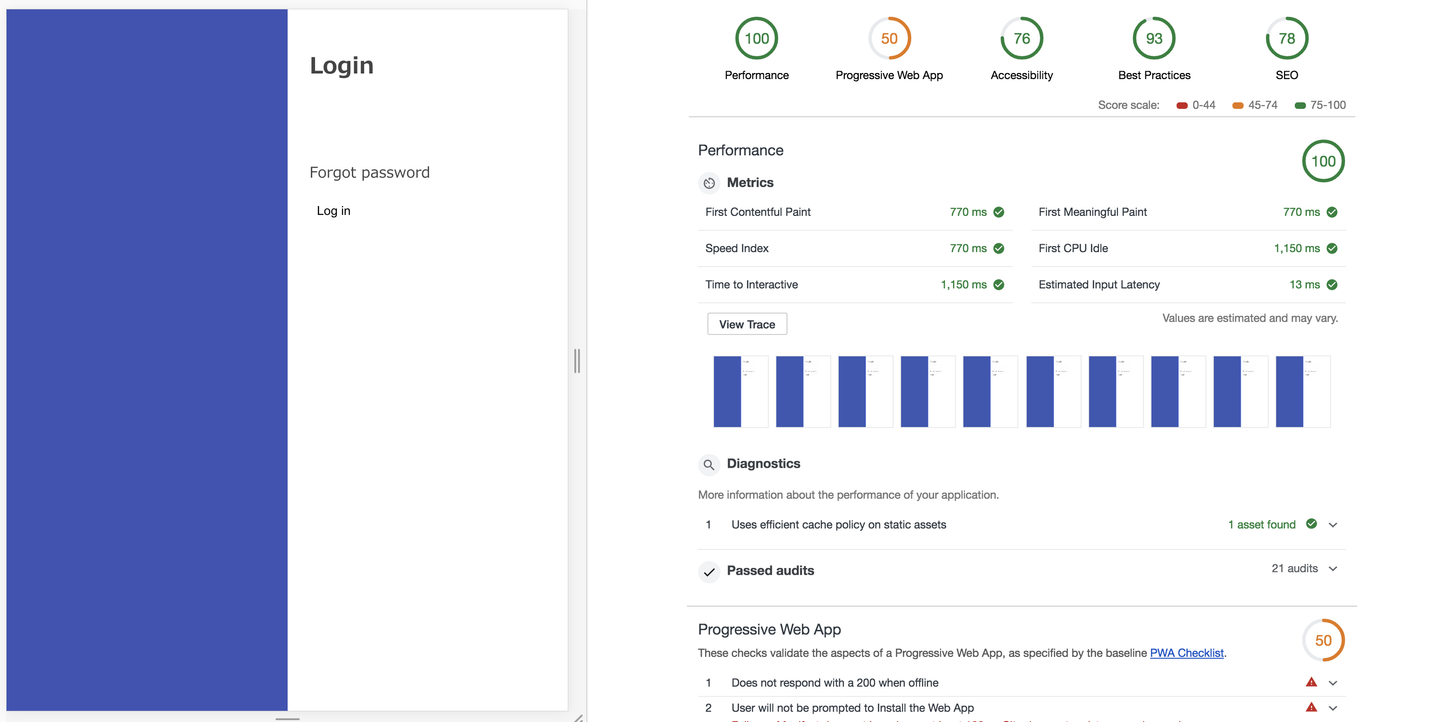Click the vertical panel divider handle
The width and height of the screenshot is (1440, 722).
(577, 361)
